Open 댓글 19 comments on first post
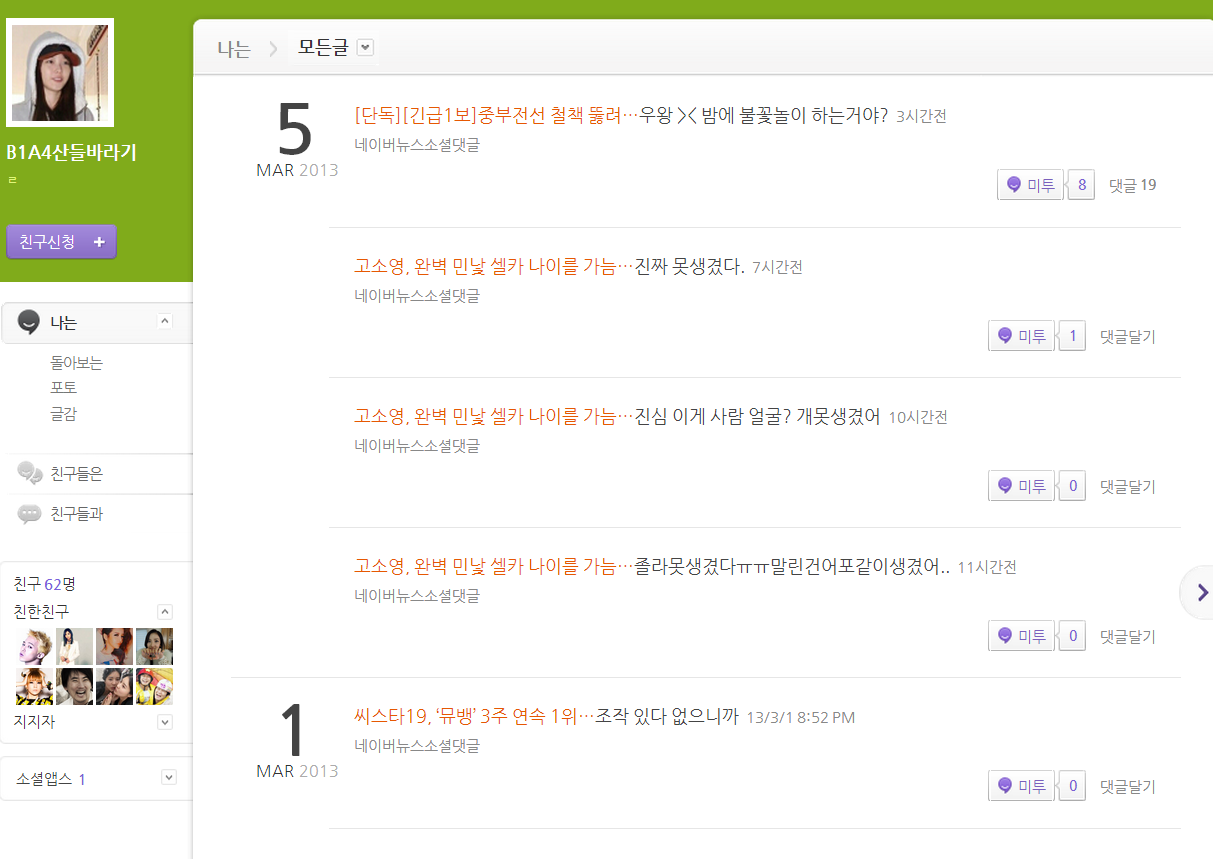The height and width of the screenshot is (859, 1213). click(x=1132, y=185)
